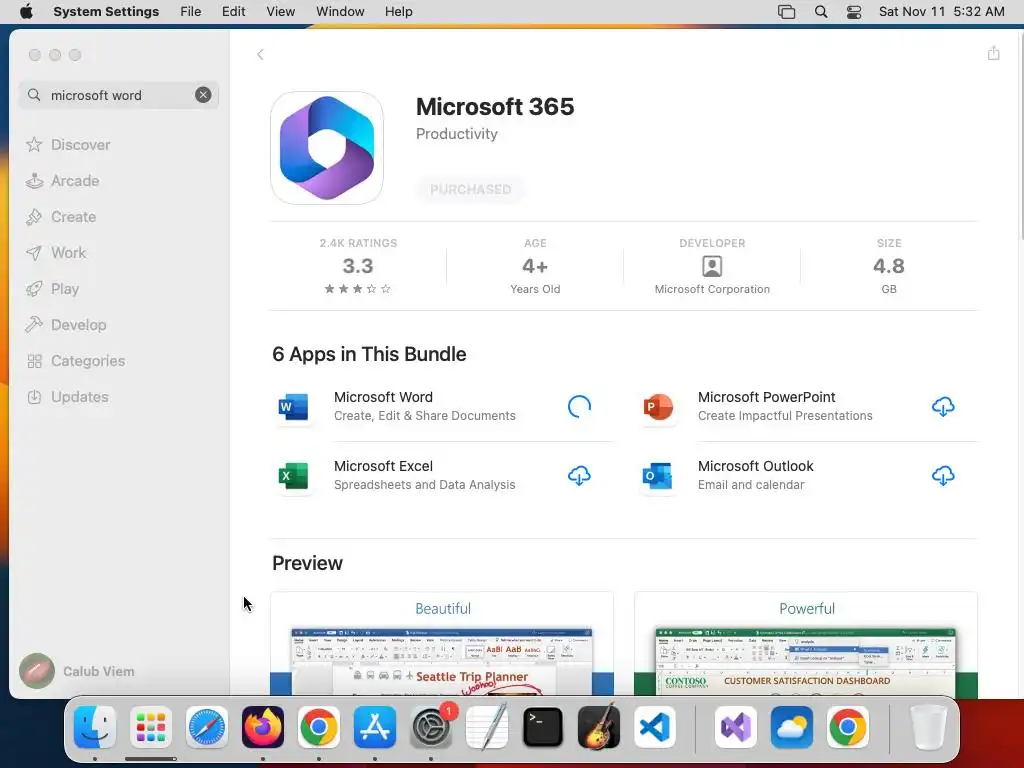Open the Window menu
This screenshot has width=1024, height=768.
click(340, 12)
